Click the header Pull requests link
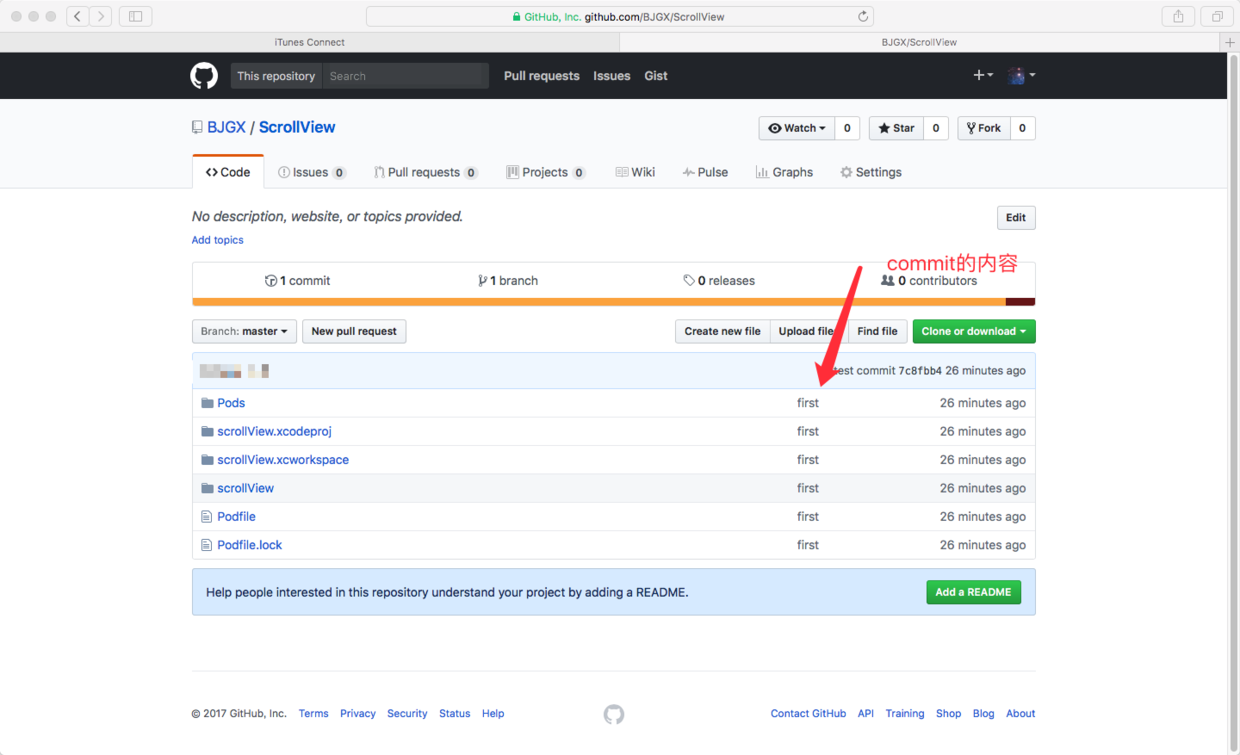1240x755 pixels. pos(542,76)
